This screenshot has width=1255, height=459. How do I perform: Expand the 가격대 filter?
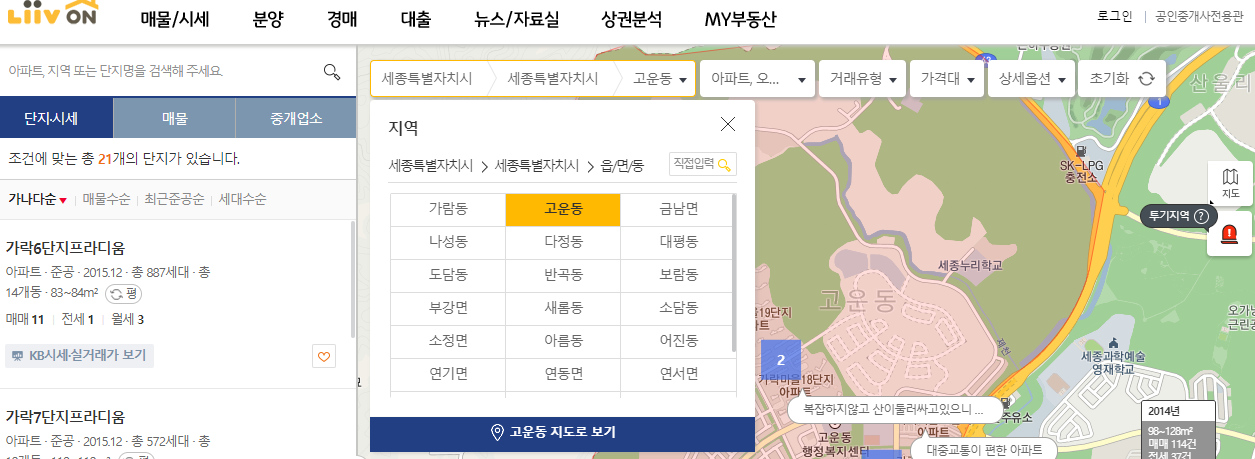pos(947,79)
